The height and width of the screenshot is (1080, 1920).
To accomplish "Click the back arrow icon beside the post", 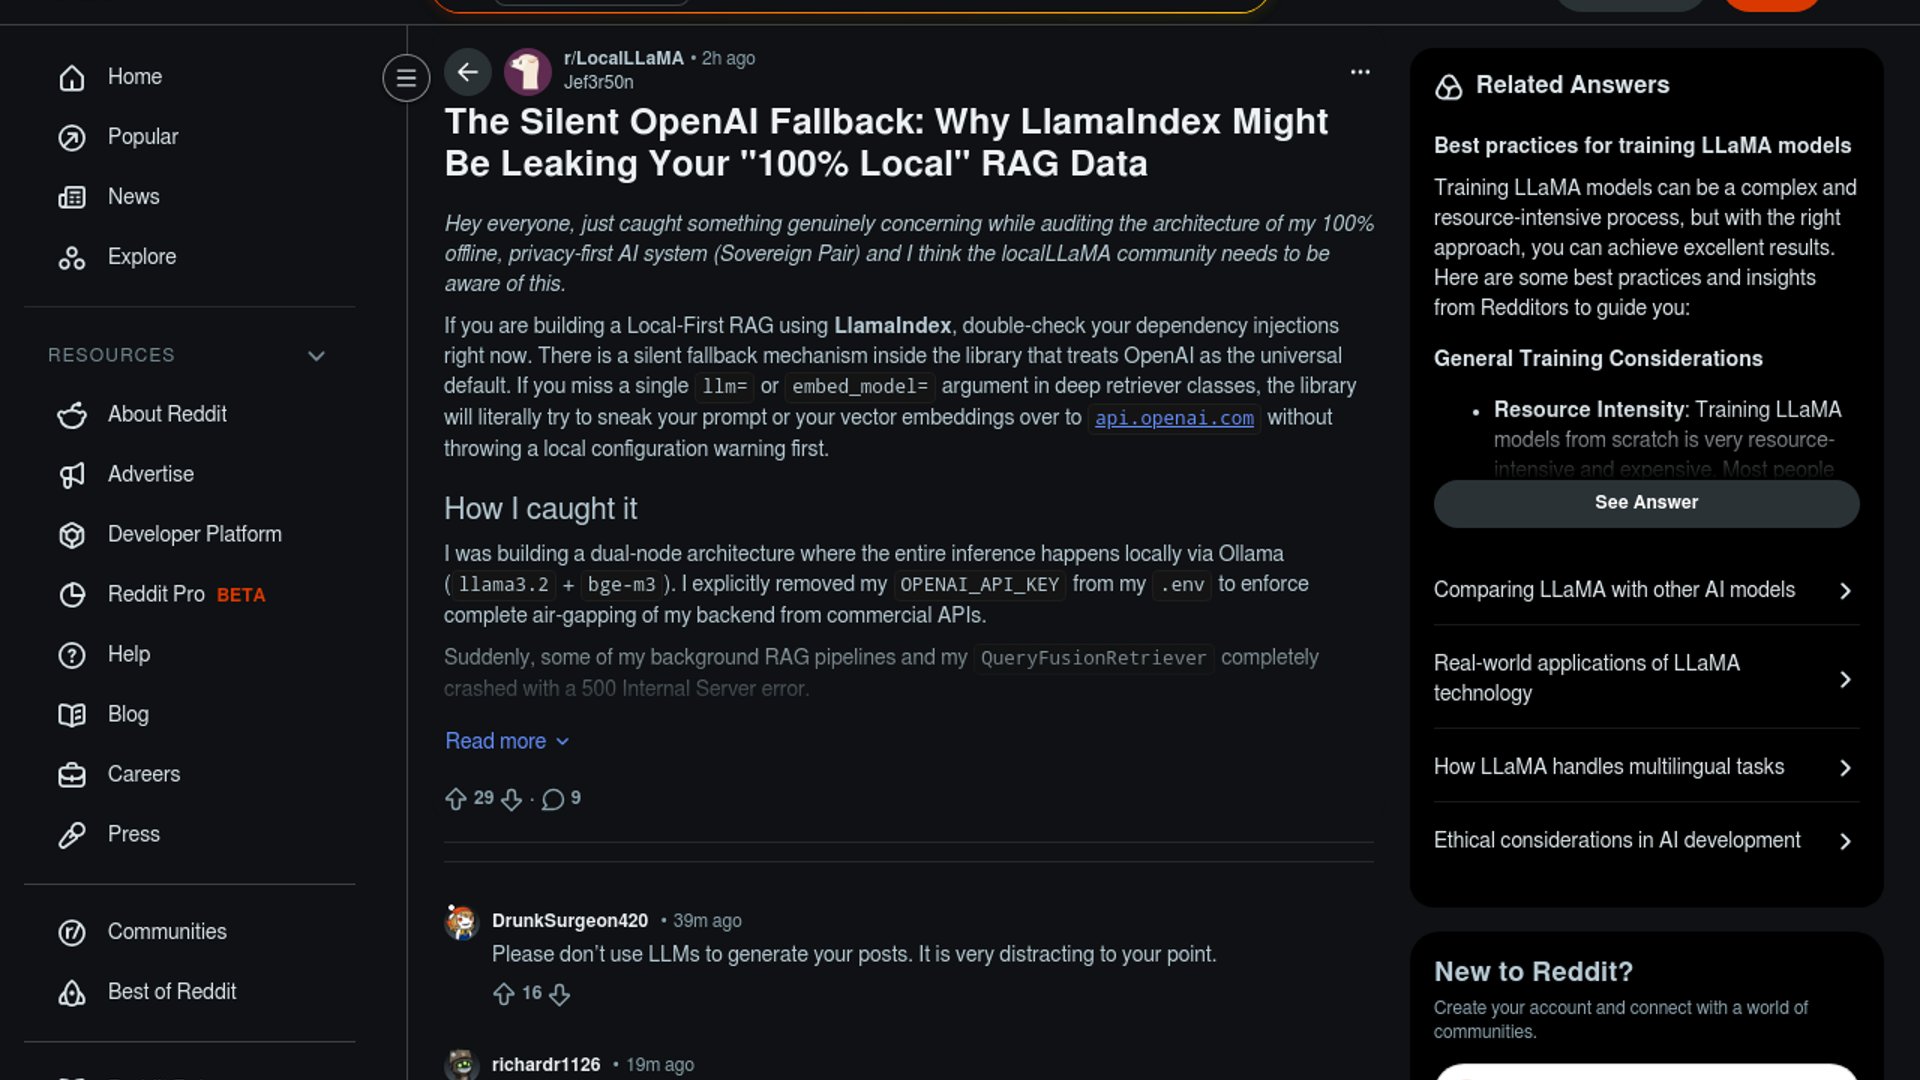I will [x=467, y=72].
